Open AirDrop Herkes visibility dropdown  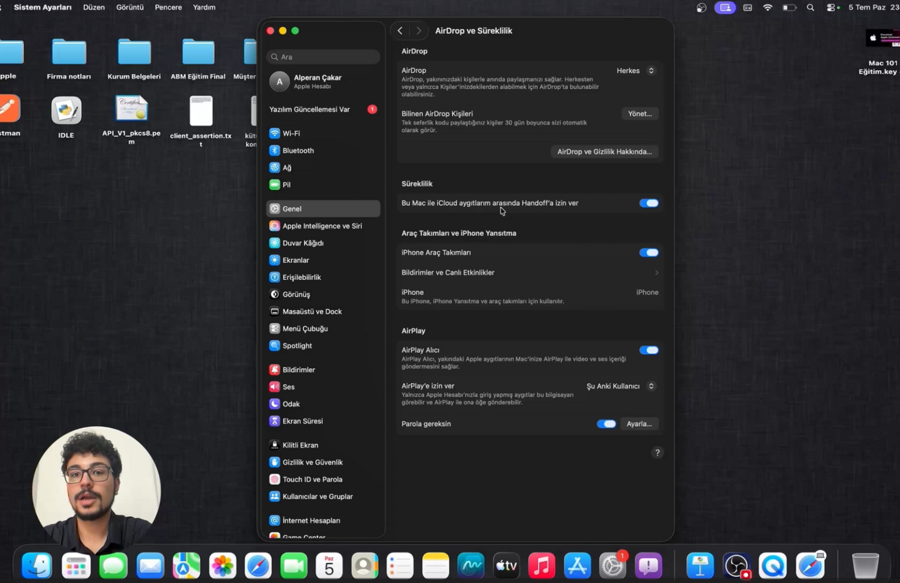coord(635,71)
